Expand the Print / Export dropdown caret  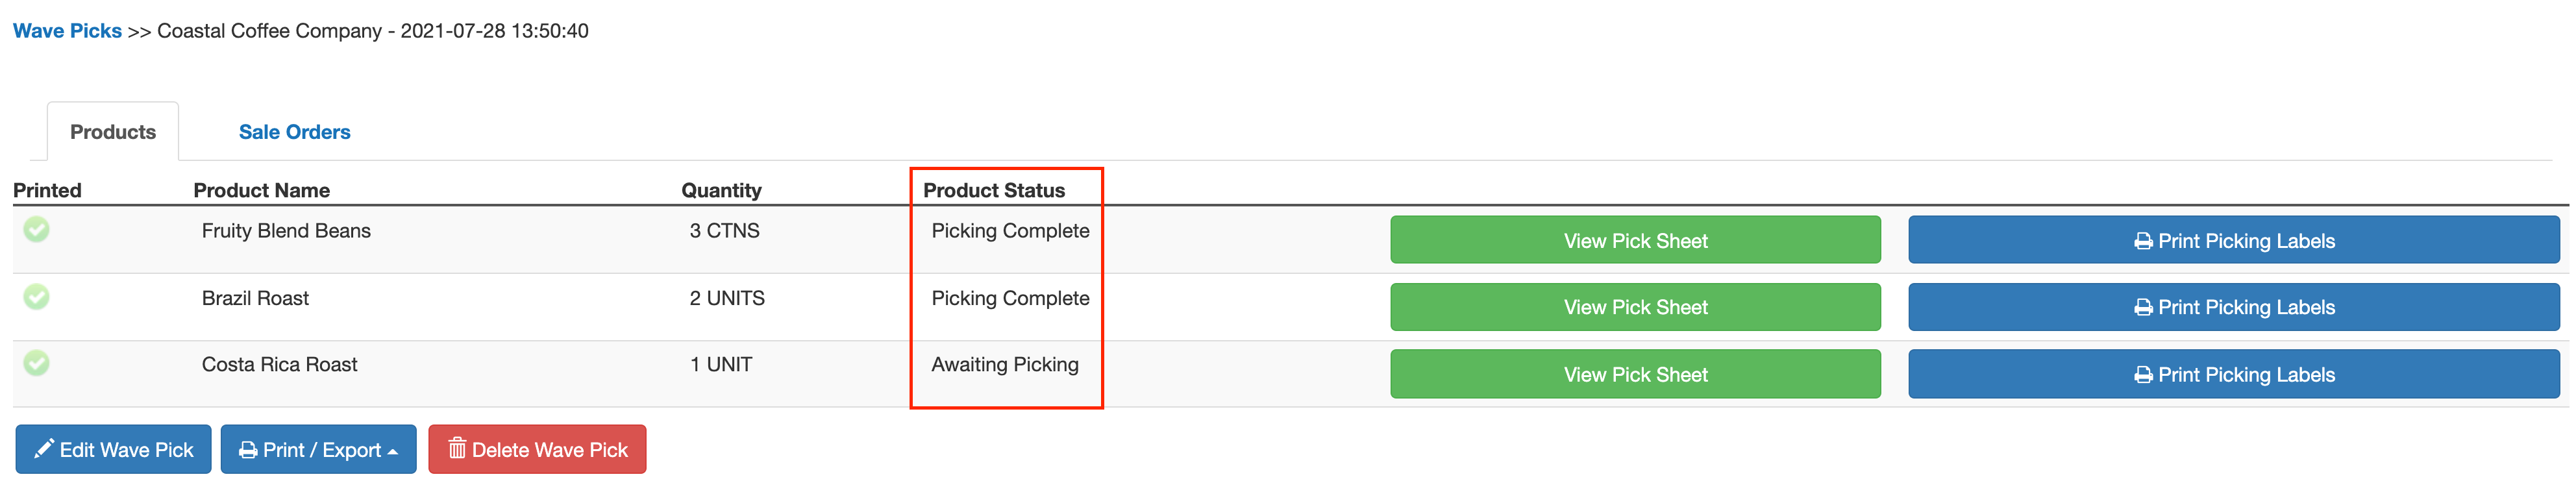pyautogui.click(x=393, y=452)
